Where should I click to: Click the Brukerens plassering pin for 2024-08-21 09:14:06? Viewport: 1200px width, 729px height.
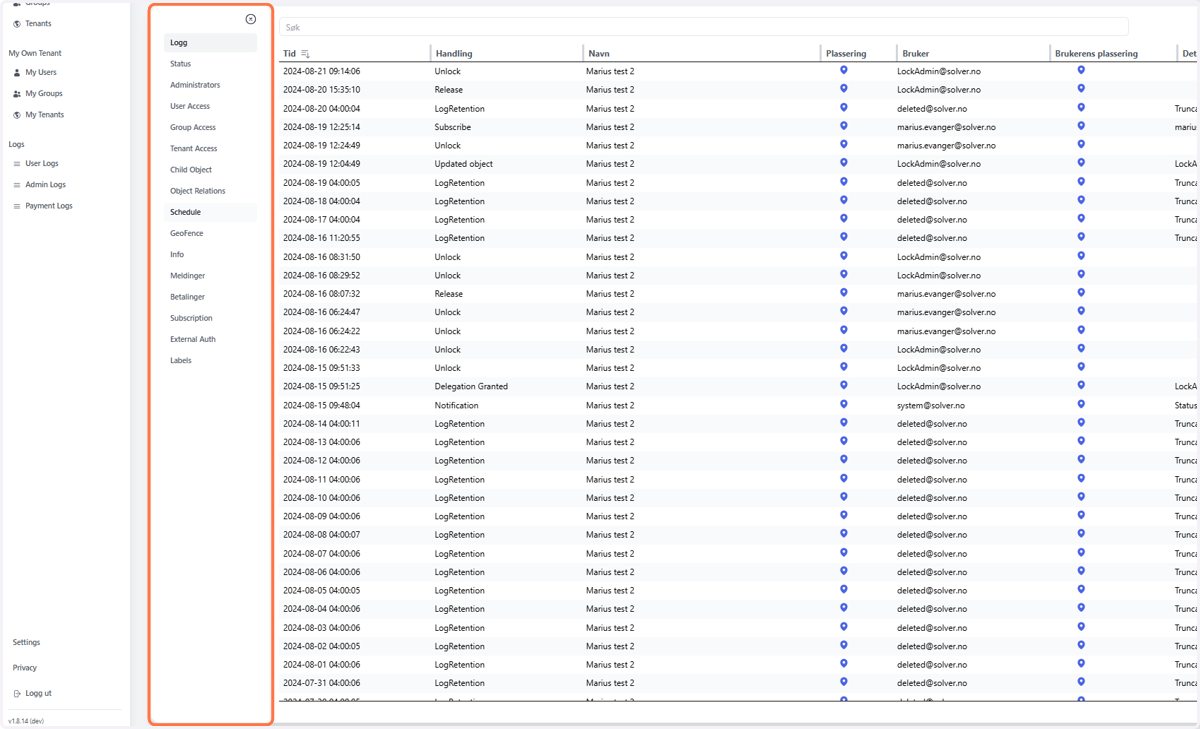(x=1081, y=71)
